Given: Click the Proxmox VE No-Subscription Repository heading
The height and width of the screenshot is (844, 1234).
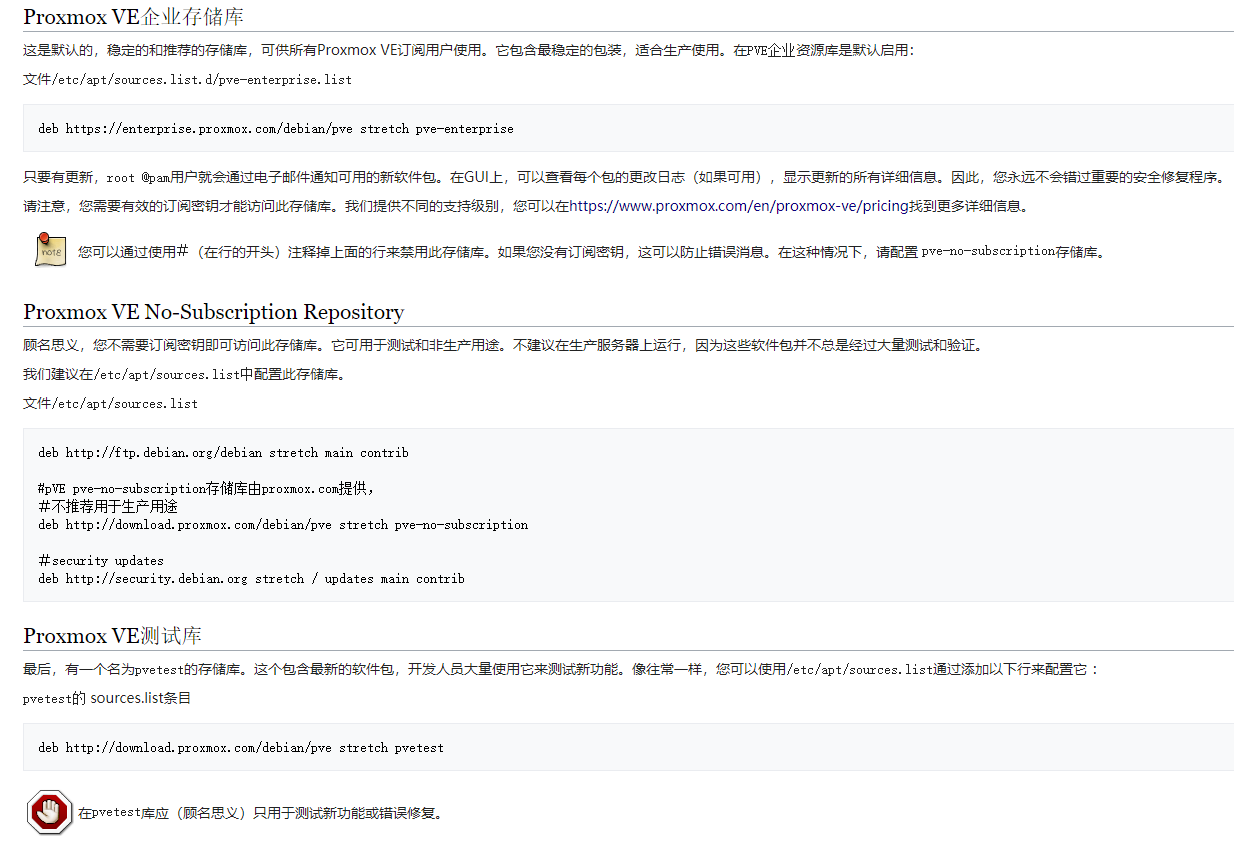Looking at the screenshot, I should (213, 312).
